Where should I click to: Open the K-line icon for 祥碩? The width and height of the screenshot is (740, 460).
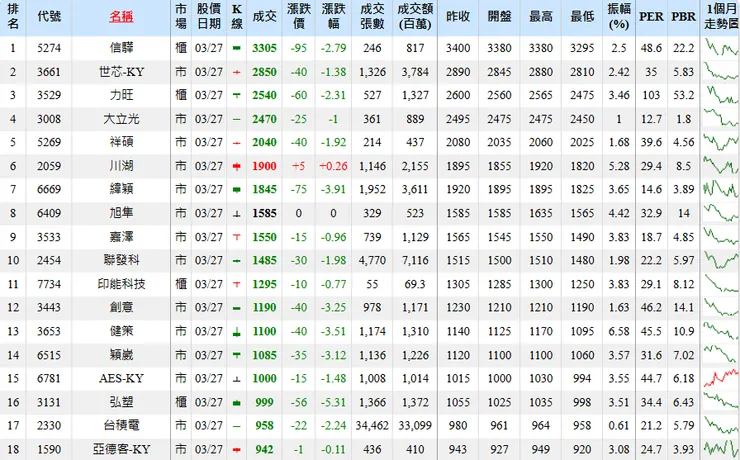(x=237, y=143)
